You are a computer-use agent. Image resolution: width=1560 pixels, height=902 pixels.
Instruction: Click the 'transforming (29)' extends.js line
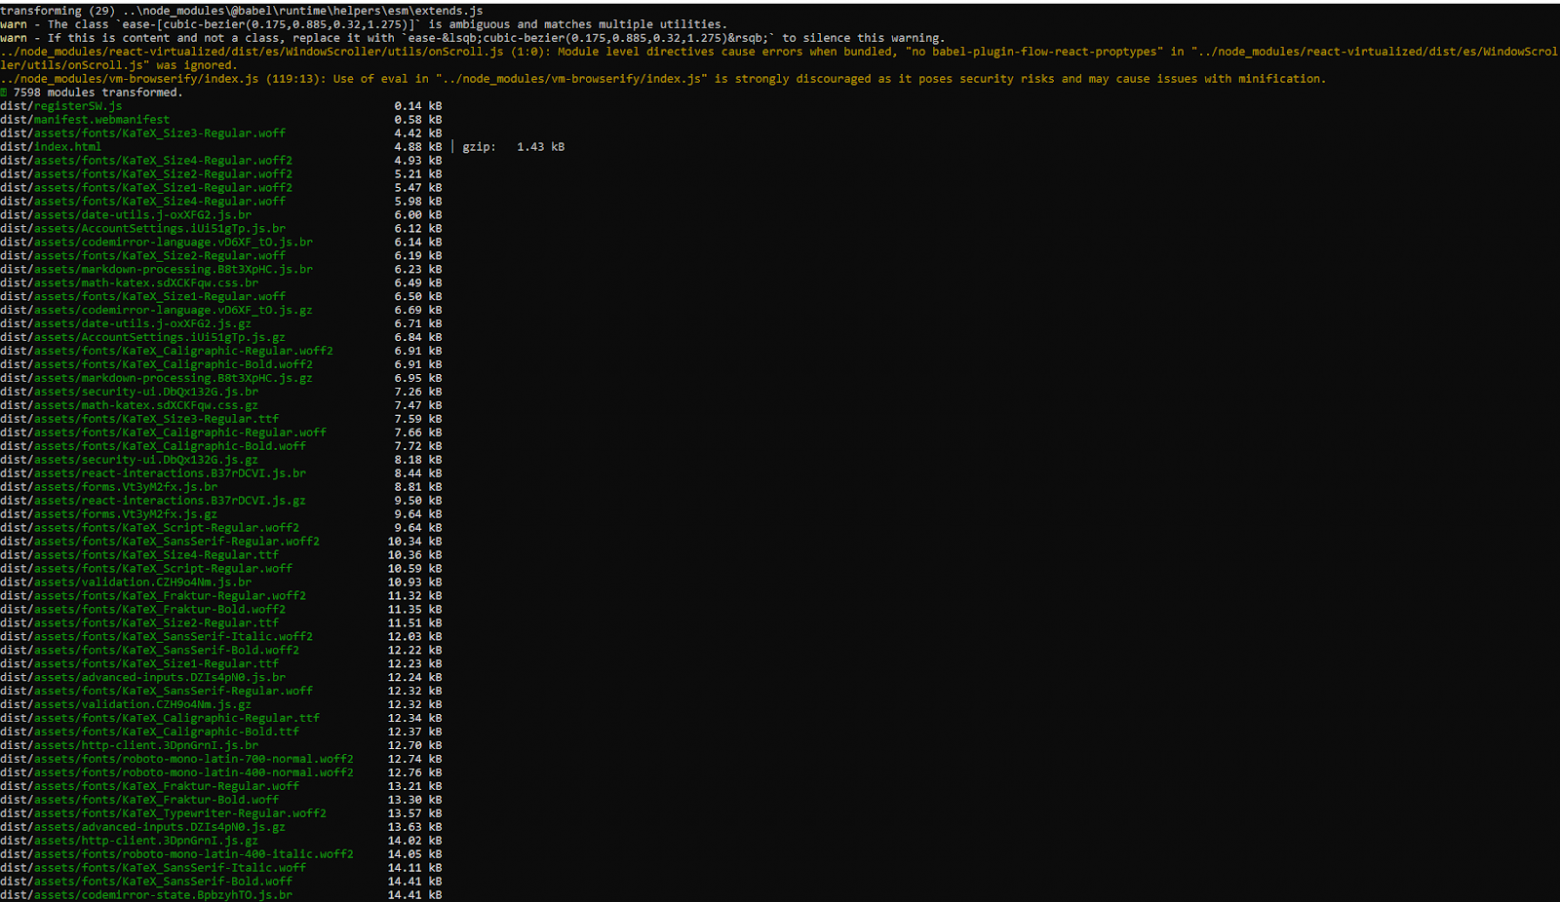[x=241, y=11]
